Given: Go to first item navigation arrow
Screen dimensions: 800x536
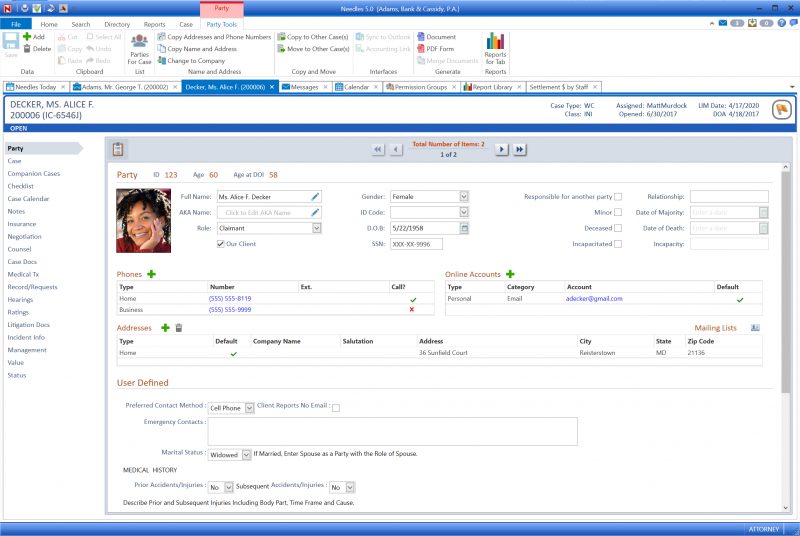Looking at the screenshot, I should pyautogui.click(x=378, y=149).
